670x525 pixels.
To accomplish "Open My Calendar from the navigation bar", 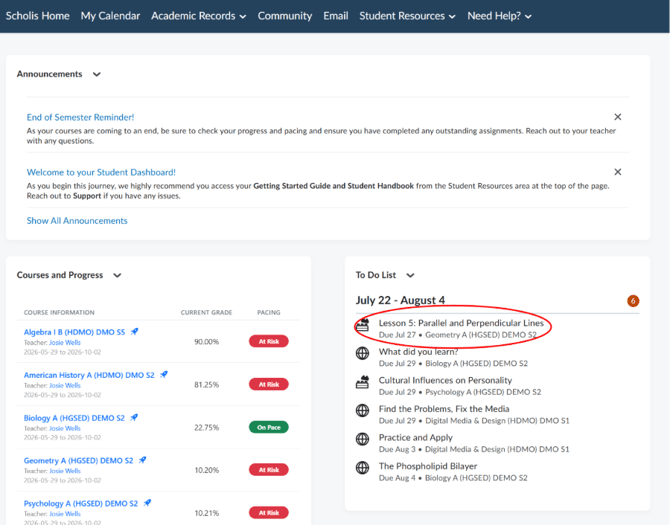I will click(x=110, y=16).
